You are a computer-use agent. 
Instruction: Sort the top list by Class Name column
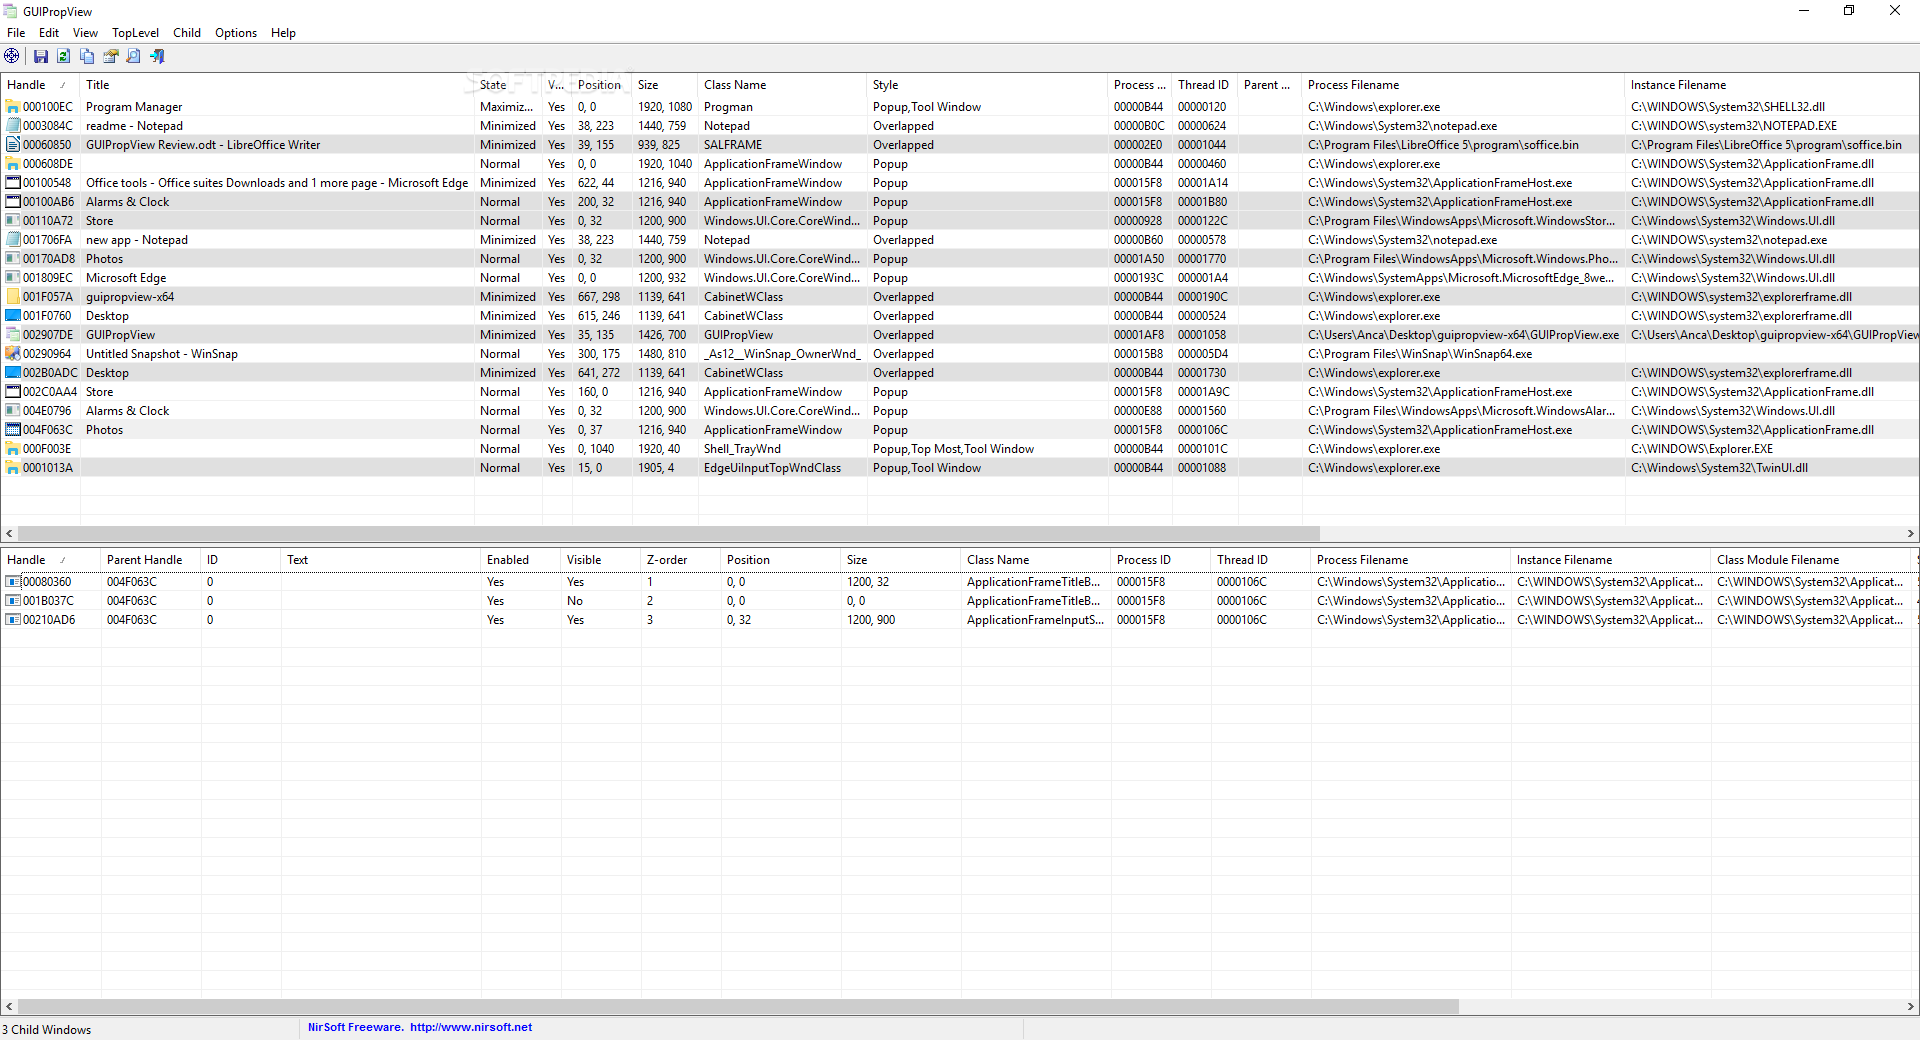781,85
